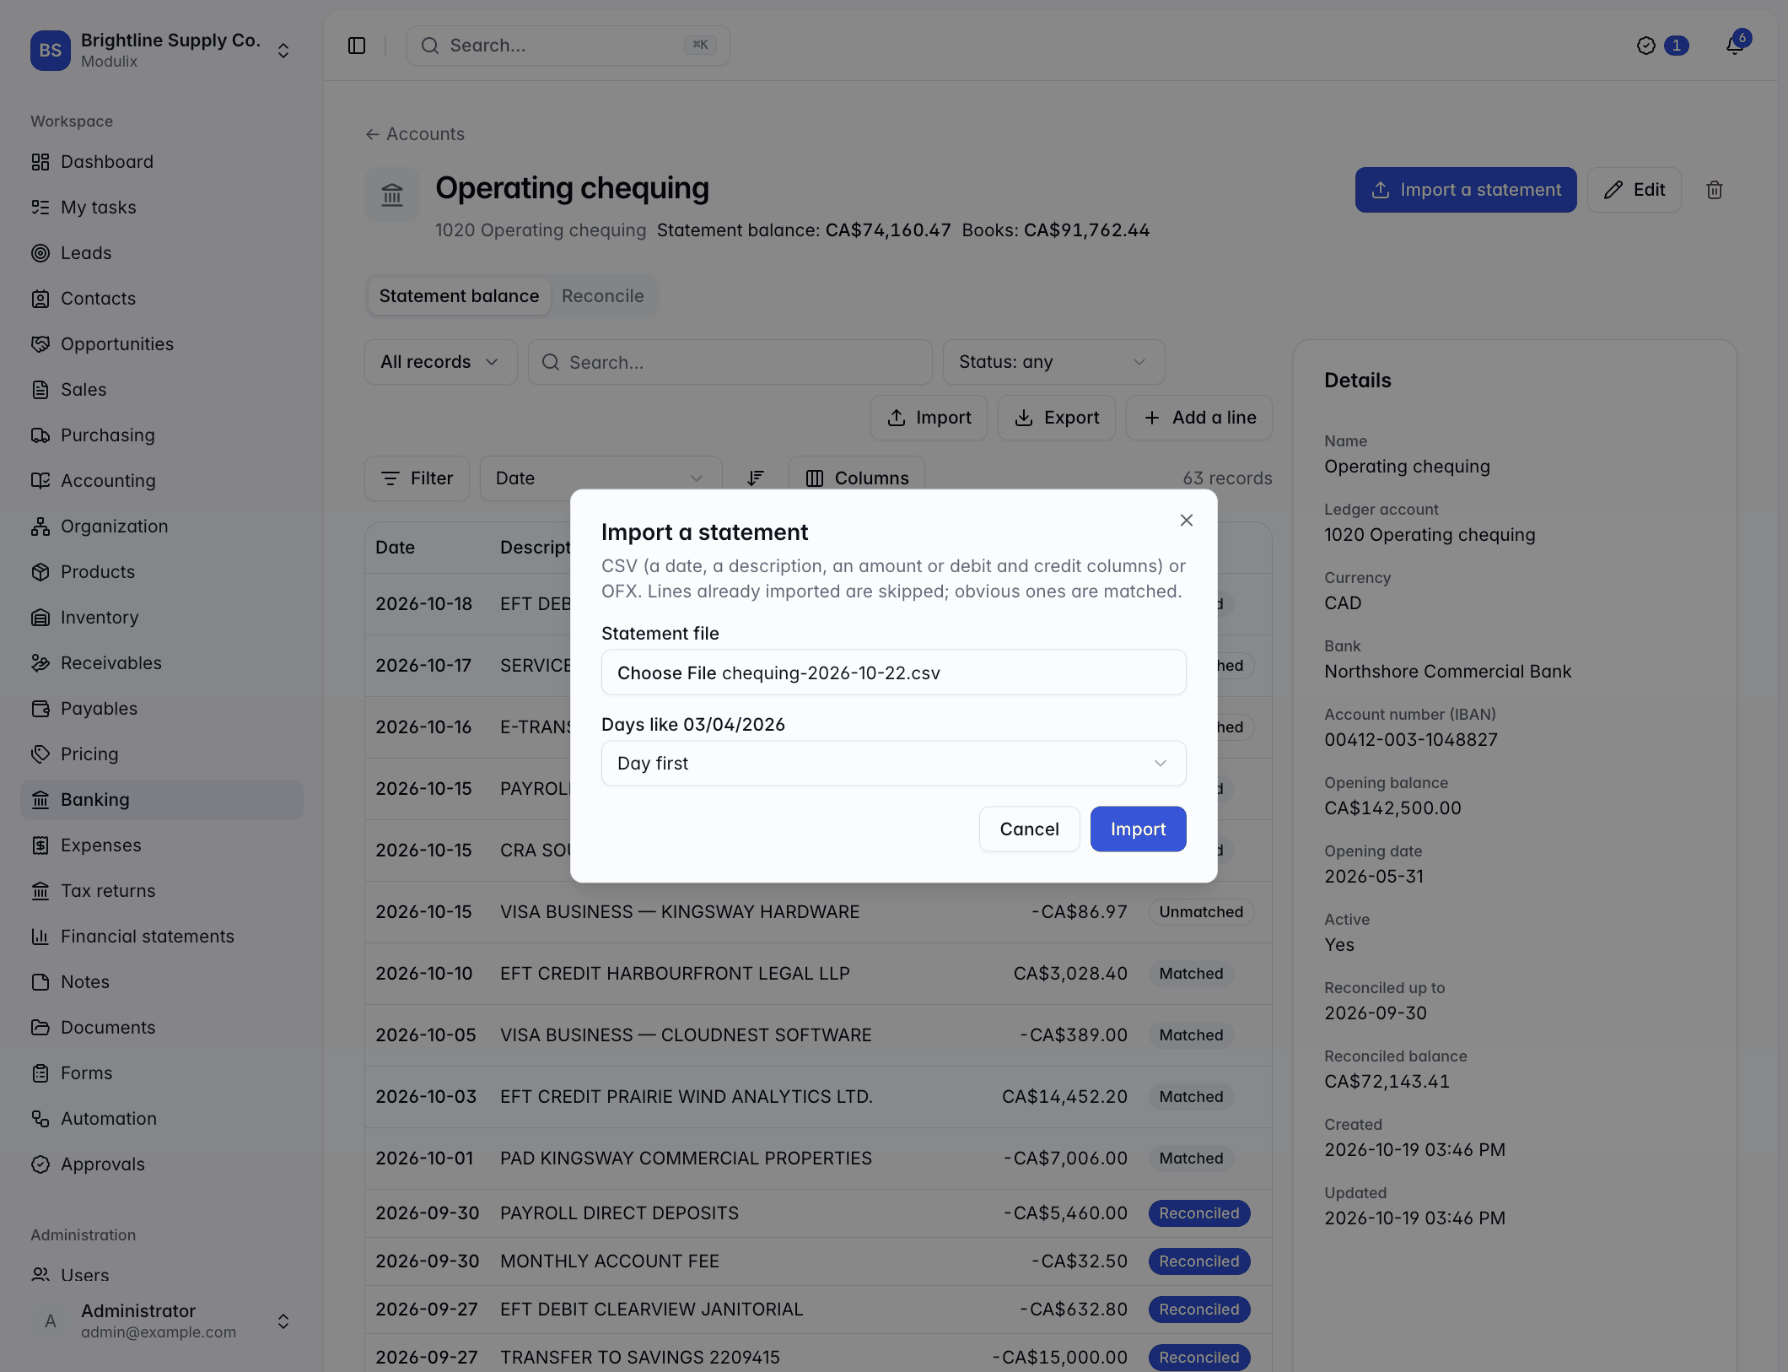Click the Documents folder icon
1788x1372 pixels.
coord(40,1027)
